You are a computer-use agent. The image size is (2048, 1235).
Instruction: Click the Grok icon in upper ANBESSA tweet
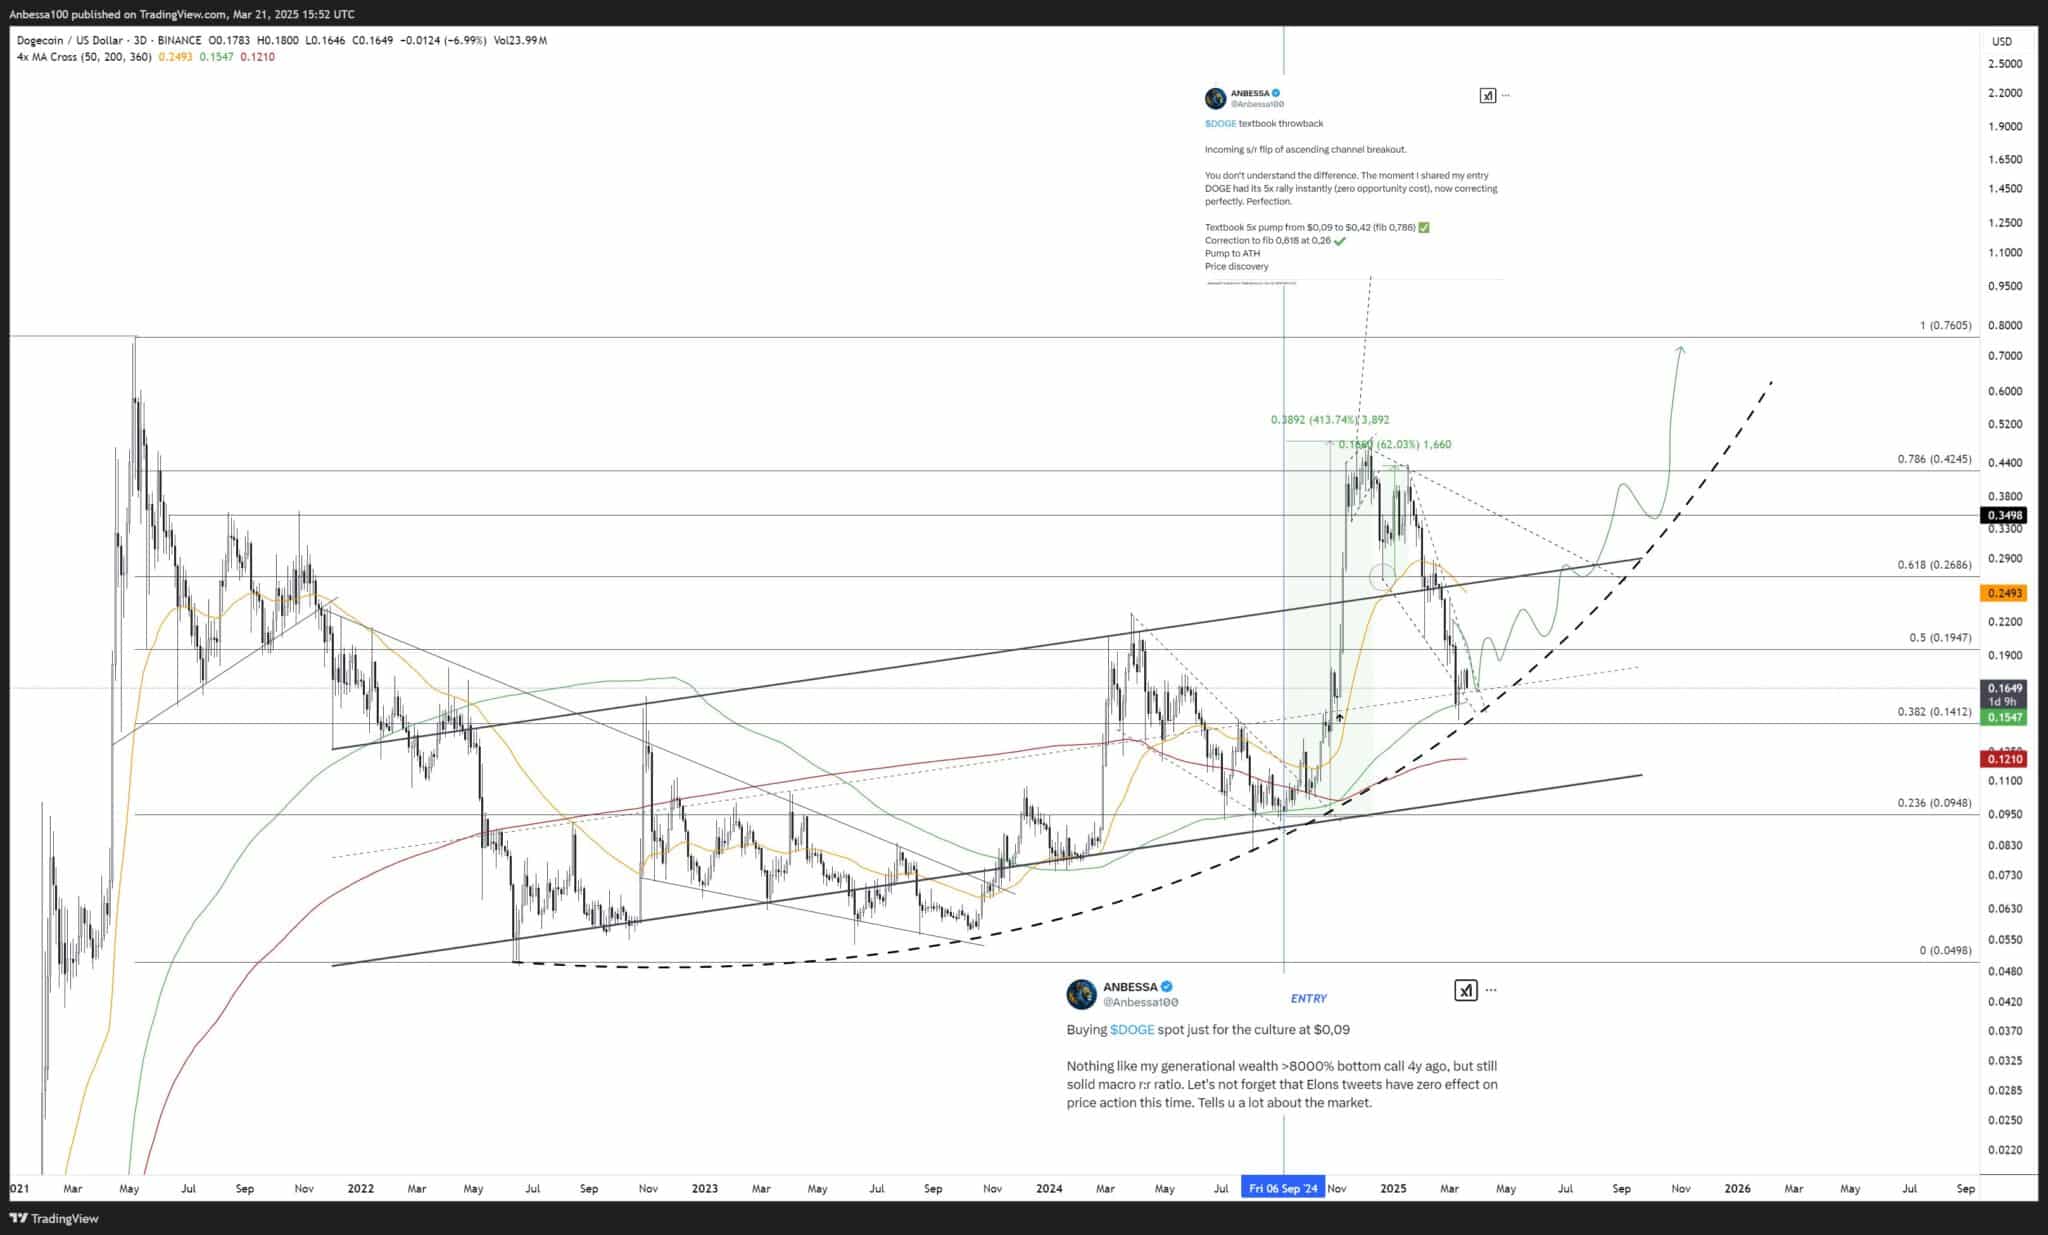pyautogui.click(x=1487, y=96)
